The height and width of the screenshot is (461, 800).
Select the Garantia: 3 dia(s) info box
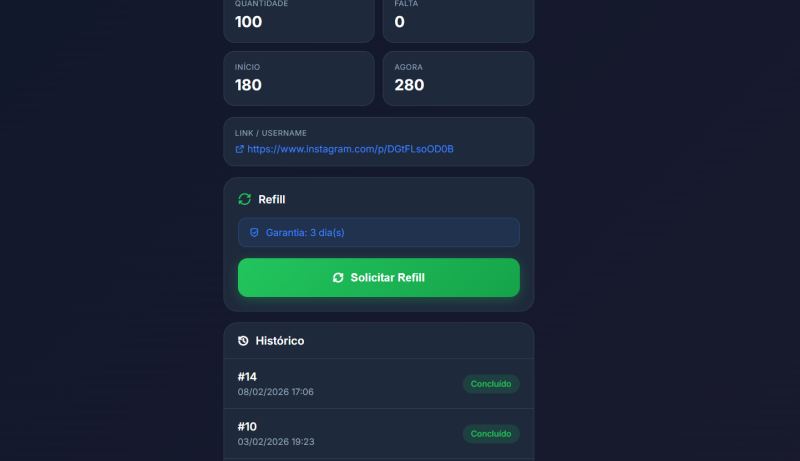(378, 232)
